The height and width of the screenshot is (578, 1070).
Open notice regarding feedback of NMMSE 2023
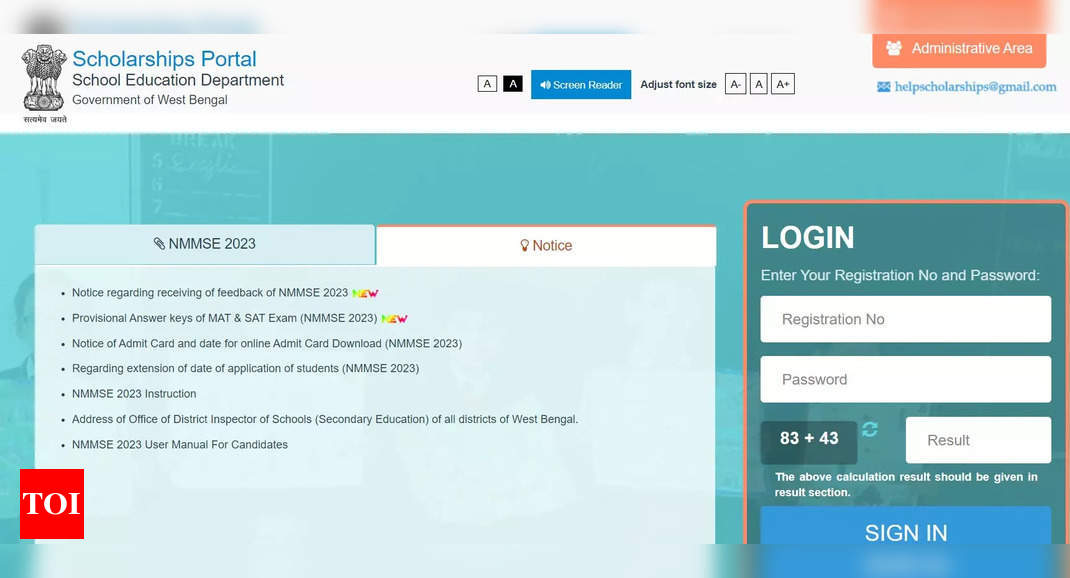[x=210, y=293]
